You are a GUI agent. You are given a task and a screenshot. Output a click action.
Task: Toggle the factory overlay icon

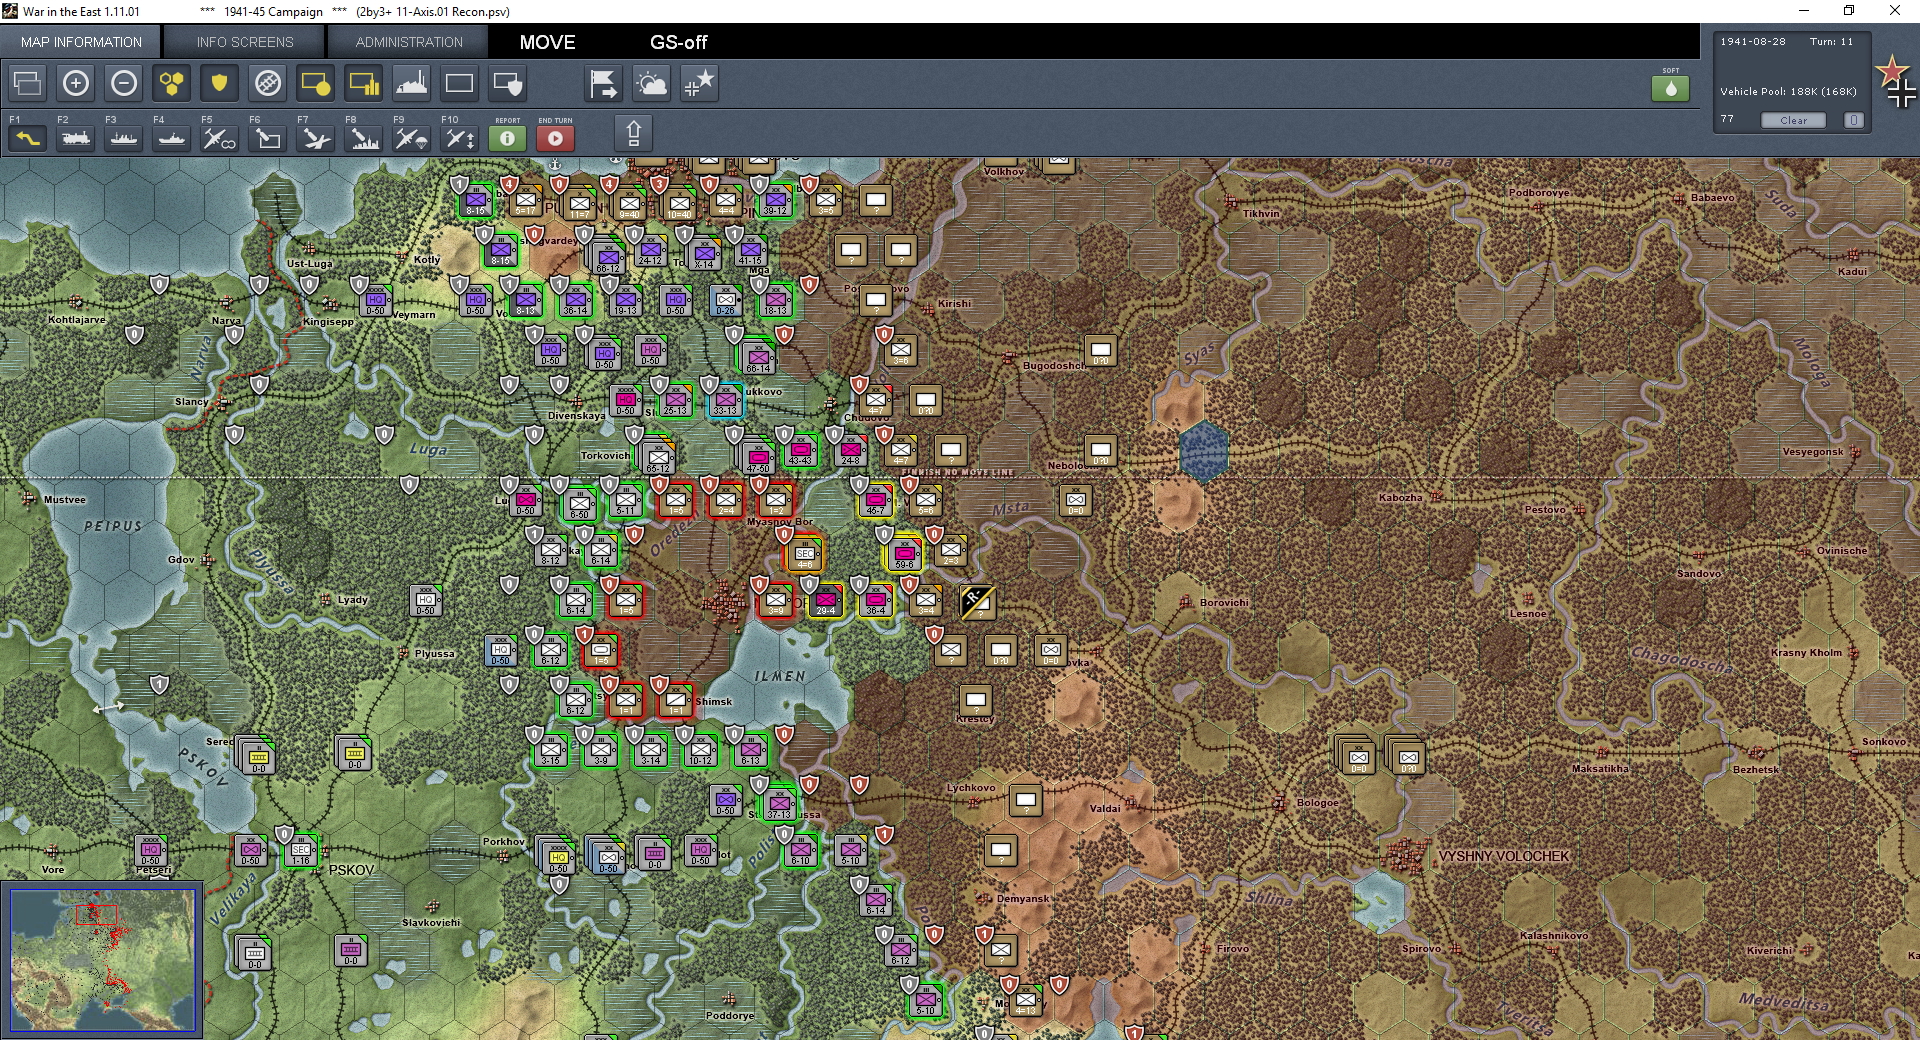[x=412, y=84]
